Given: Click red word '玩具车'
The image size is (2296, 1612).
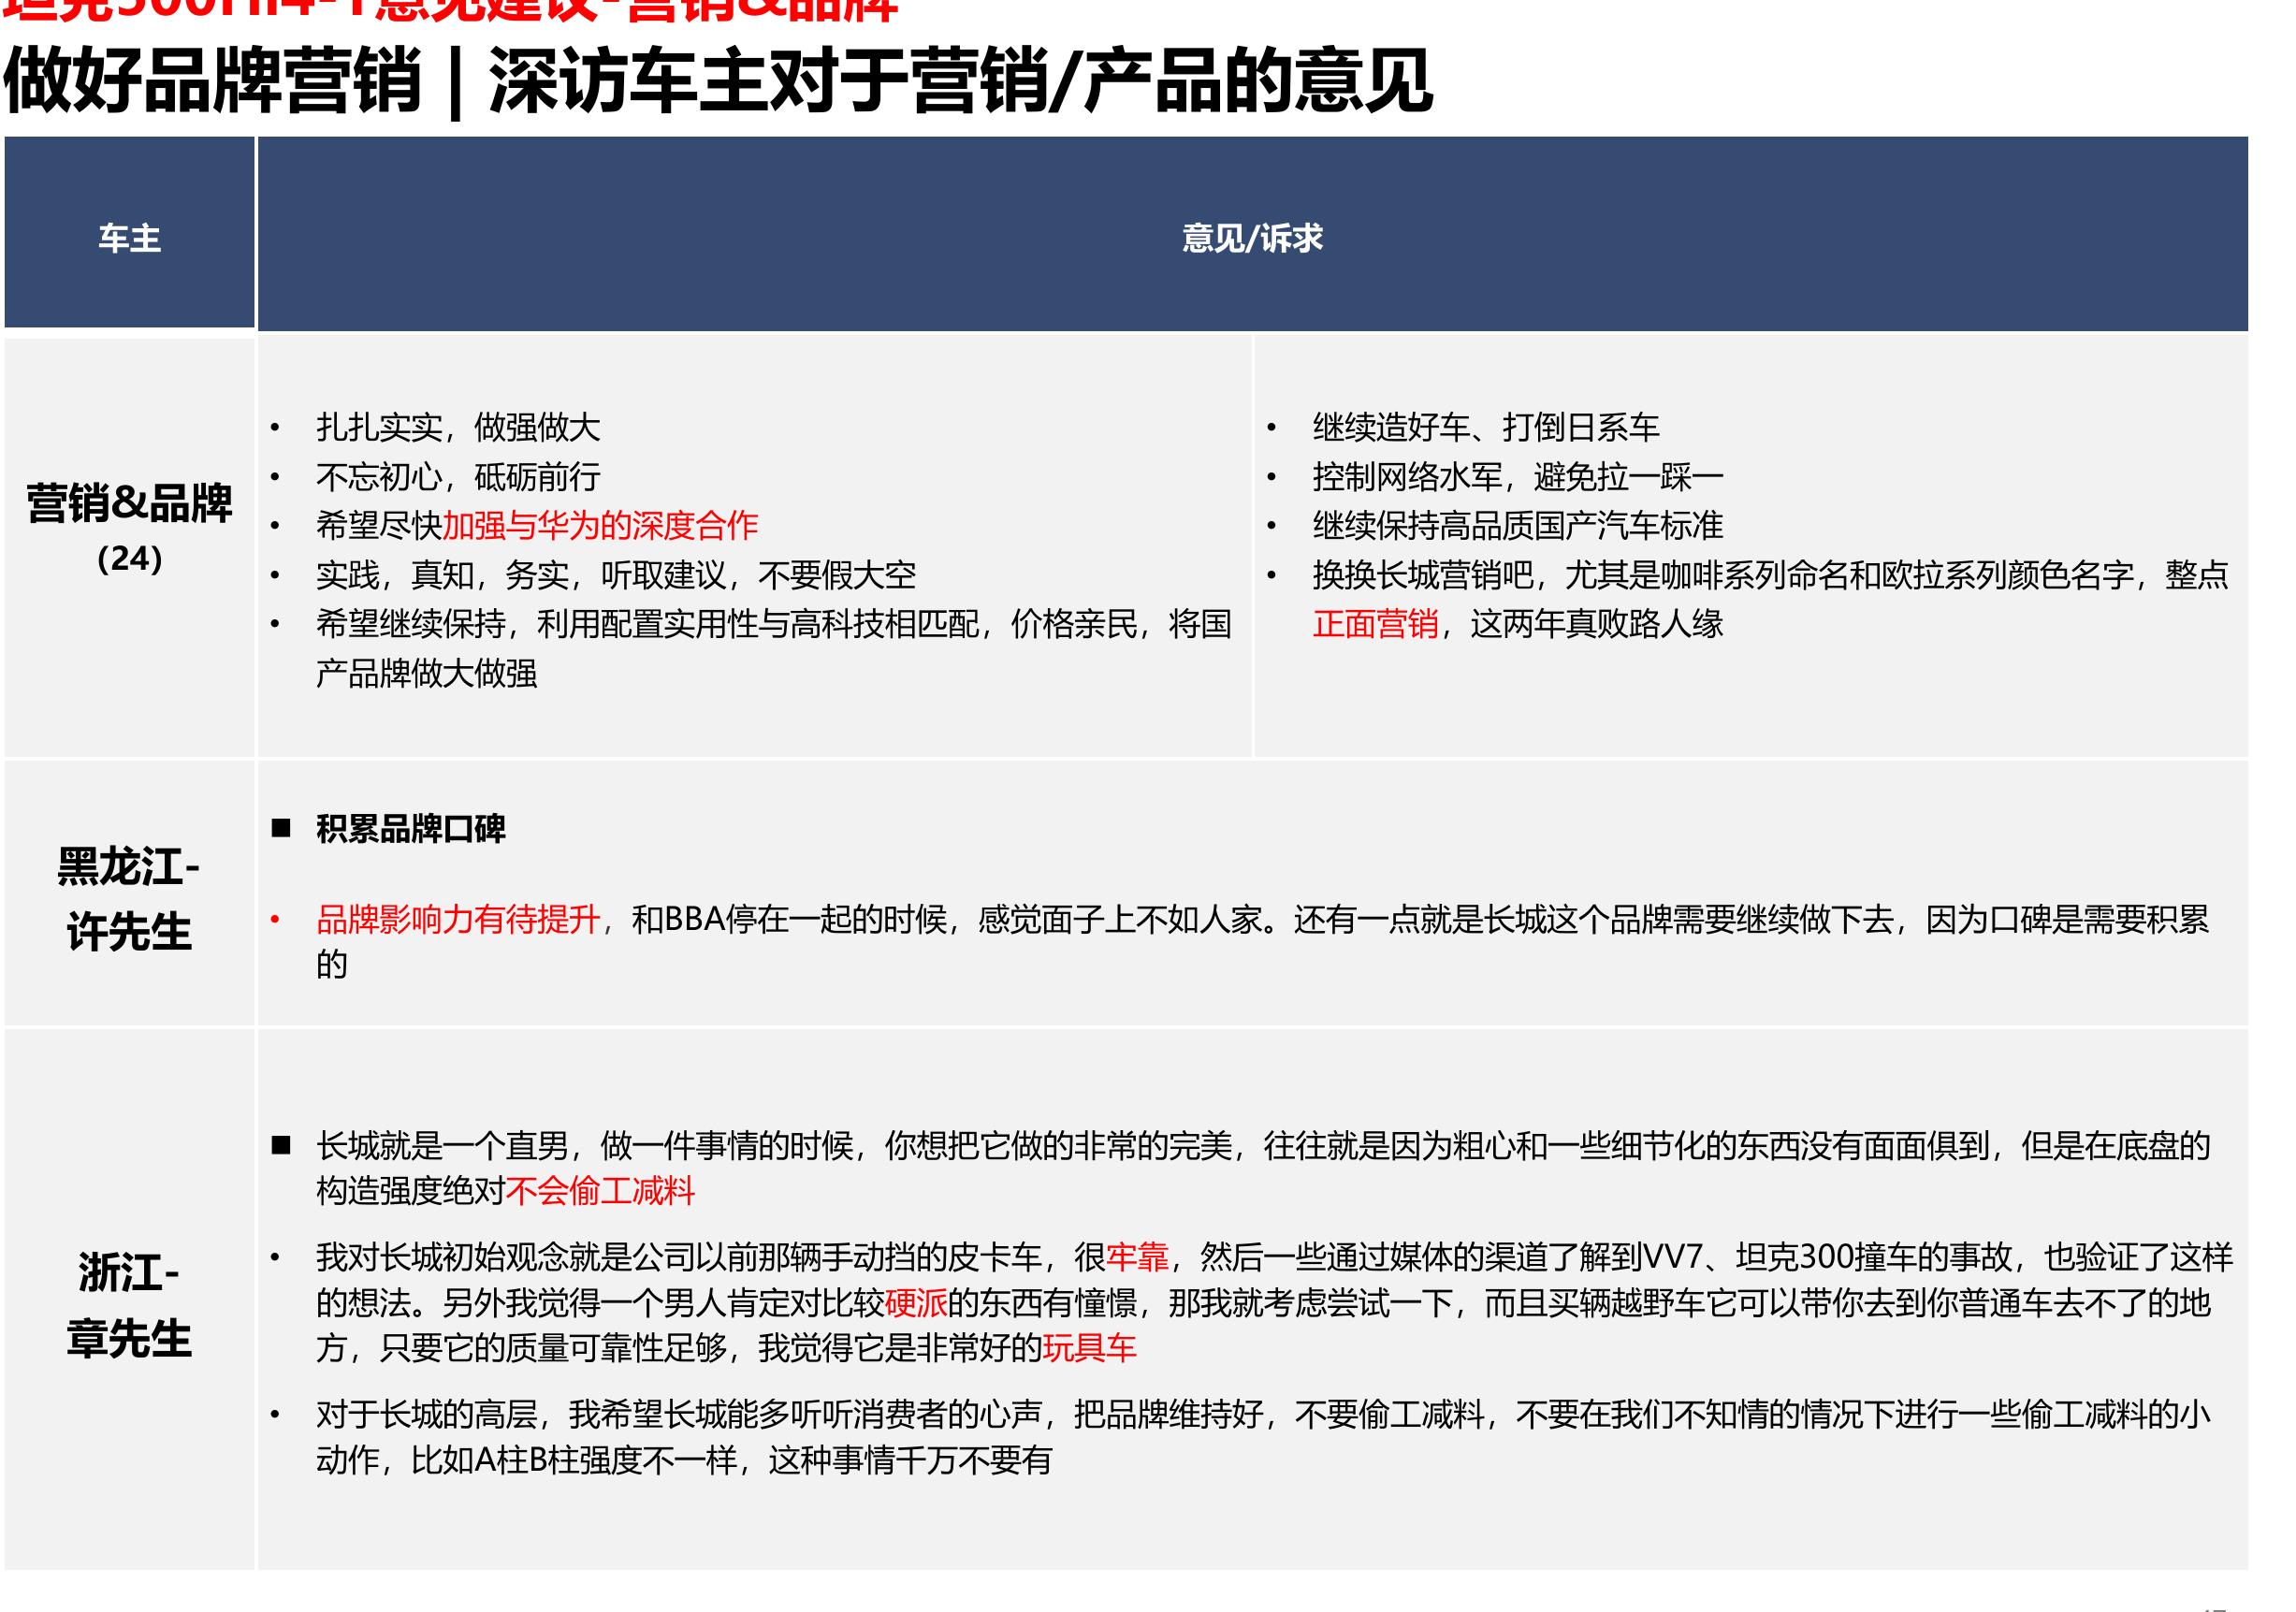Looking at the screenshot, I should pos(1090,1349).
